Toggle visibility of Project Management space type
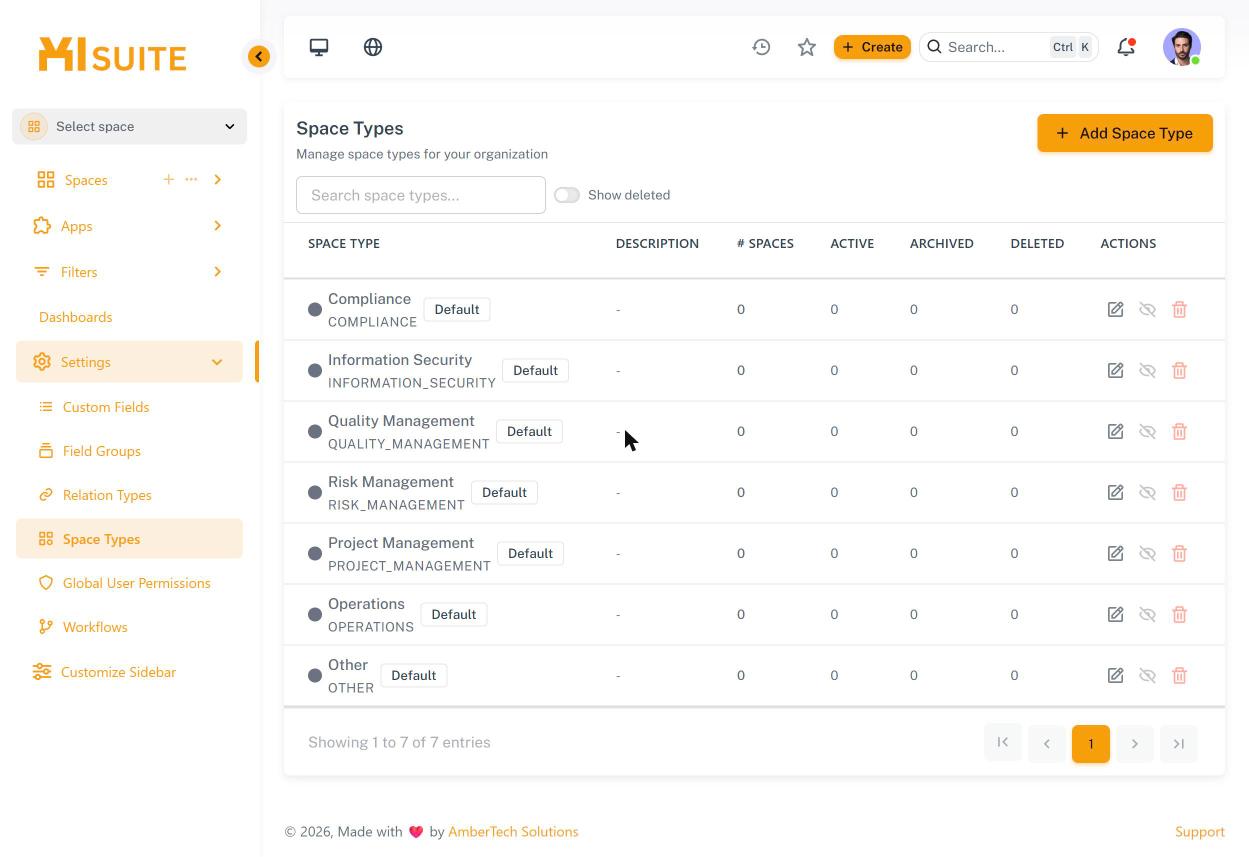 point(1147,554)
